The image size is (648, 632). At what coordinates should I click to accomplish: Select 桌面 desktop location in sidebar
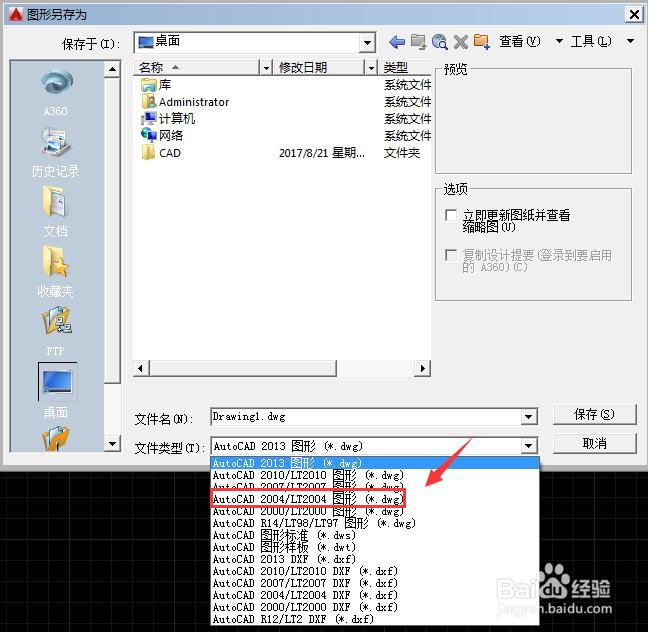[x=57, y=391]
